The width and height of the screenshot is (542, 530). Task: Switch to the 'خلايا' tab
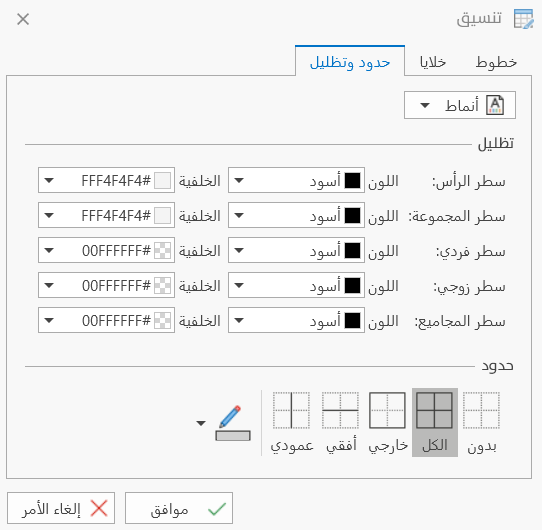[x=433, y=62]
